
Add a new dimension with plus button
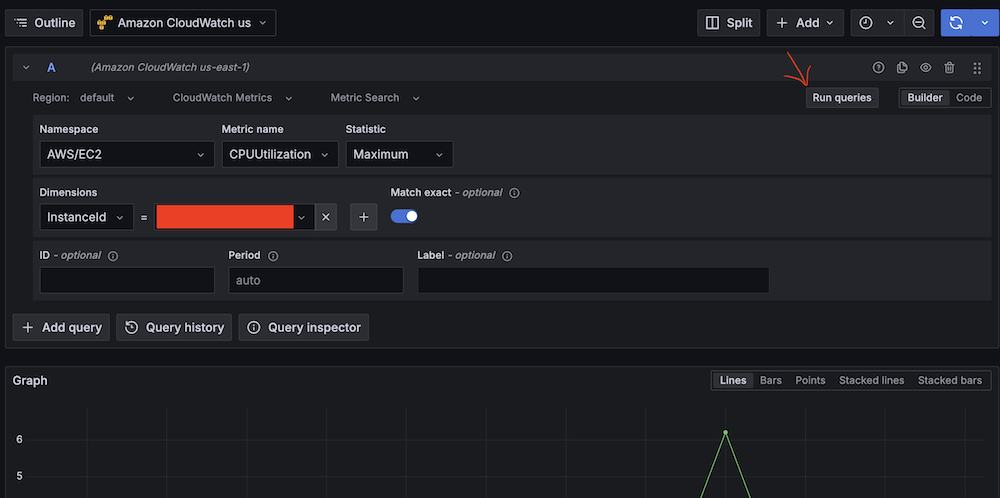click(364, 217)
